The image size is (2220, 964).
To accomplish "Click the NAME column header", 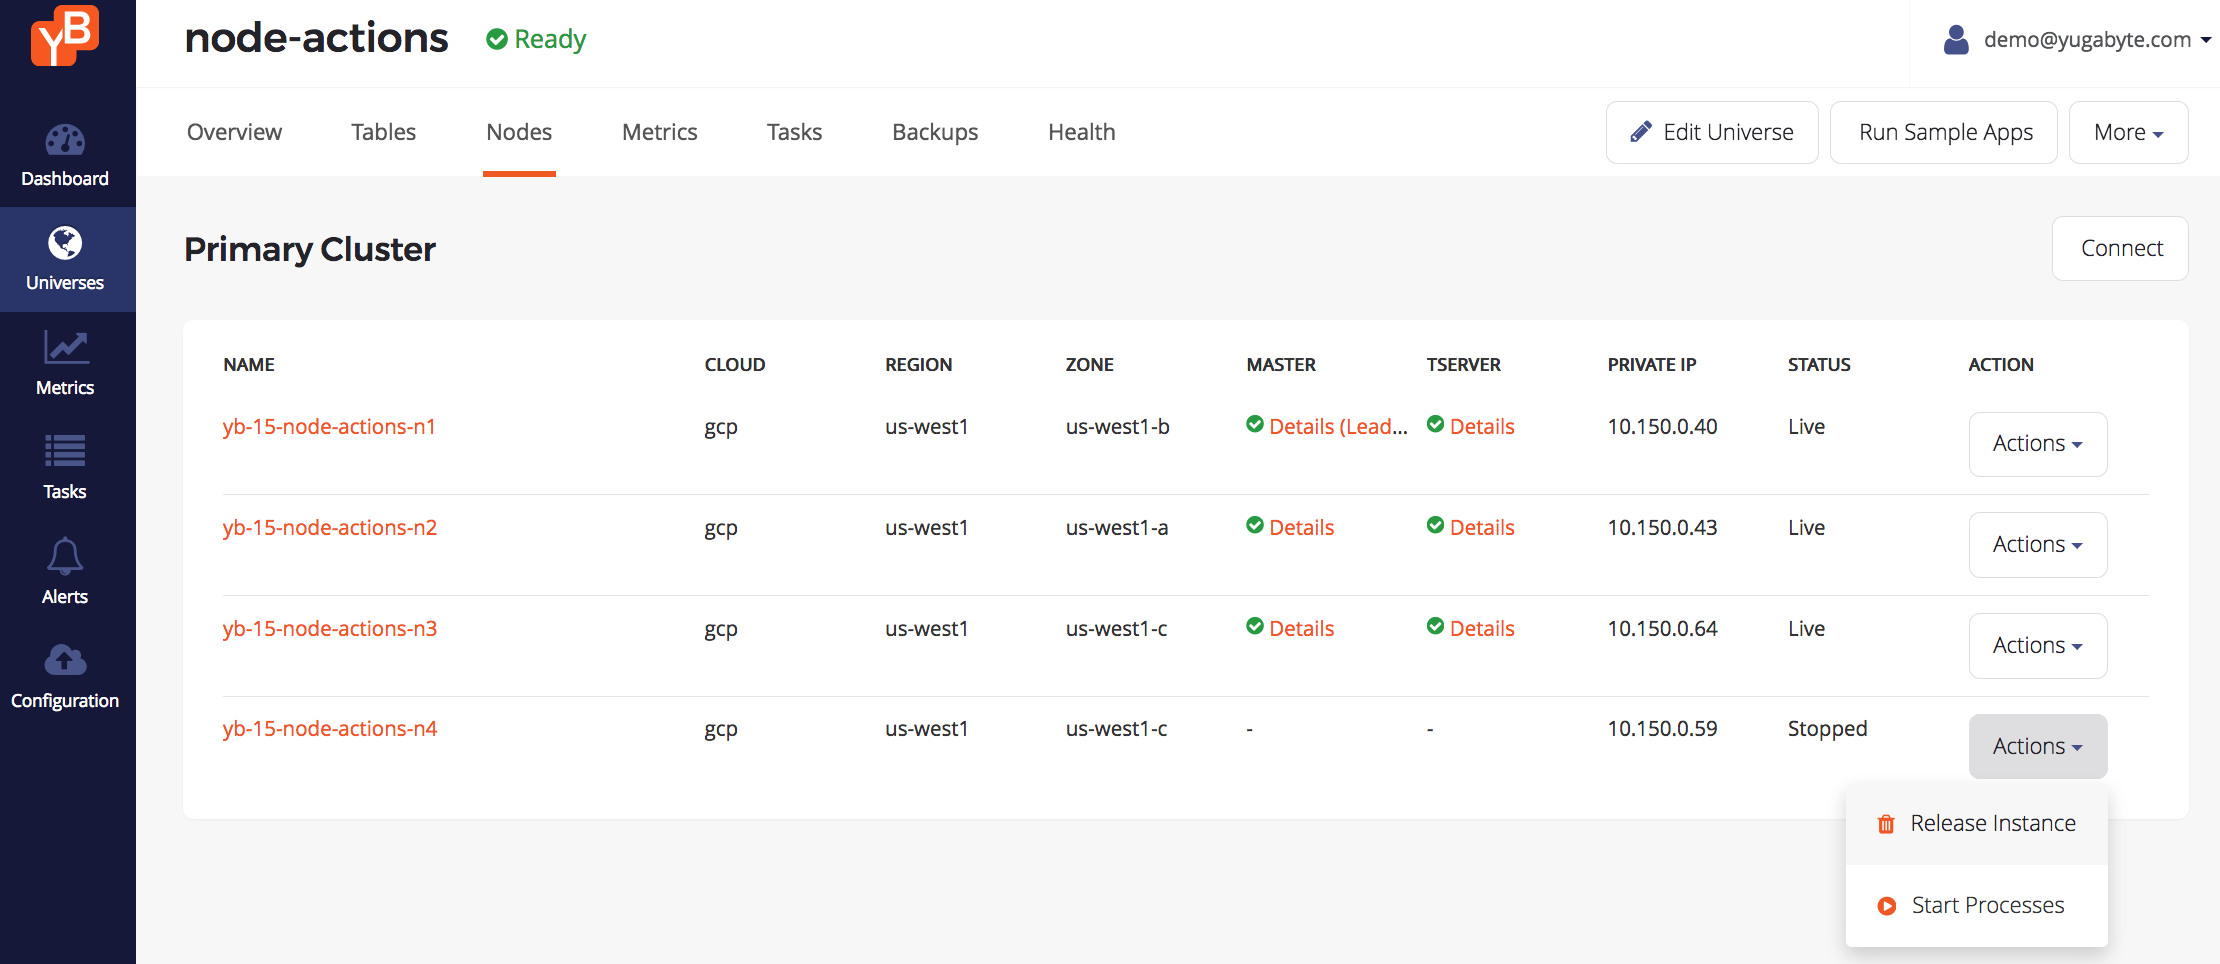I will tap(249, 365).
